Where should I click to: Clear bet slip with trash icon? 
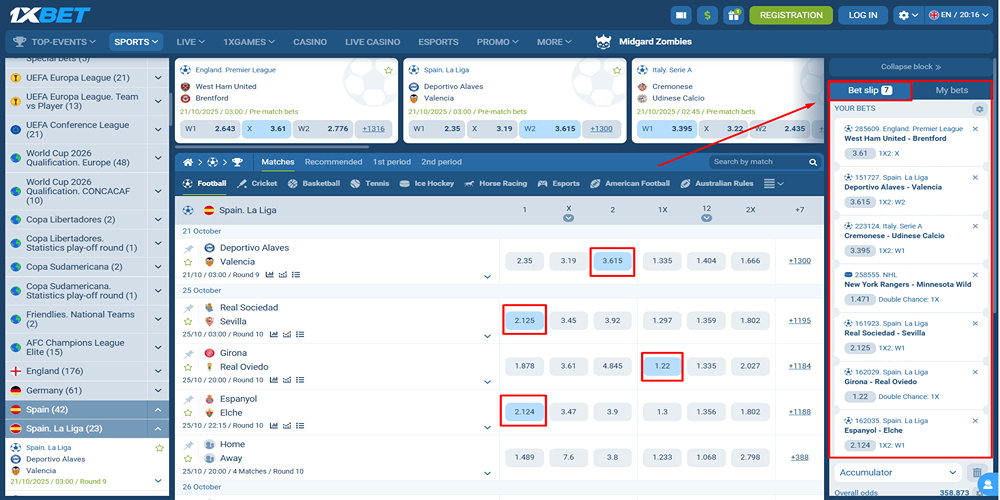(x=975, y=473)
